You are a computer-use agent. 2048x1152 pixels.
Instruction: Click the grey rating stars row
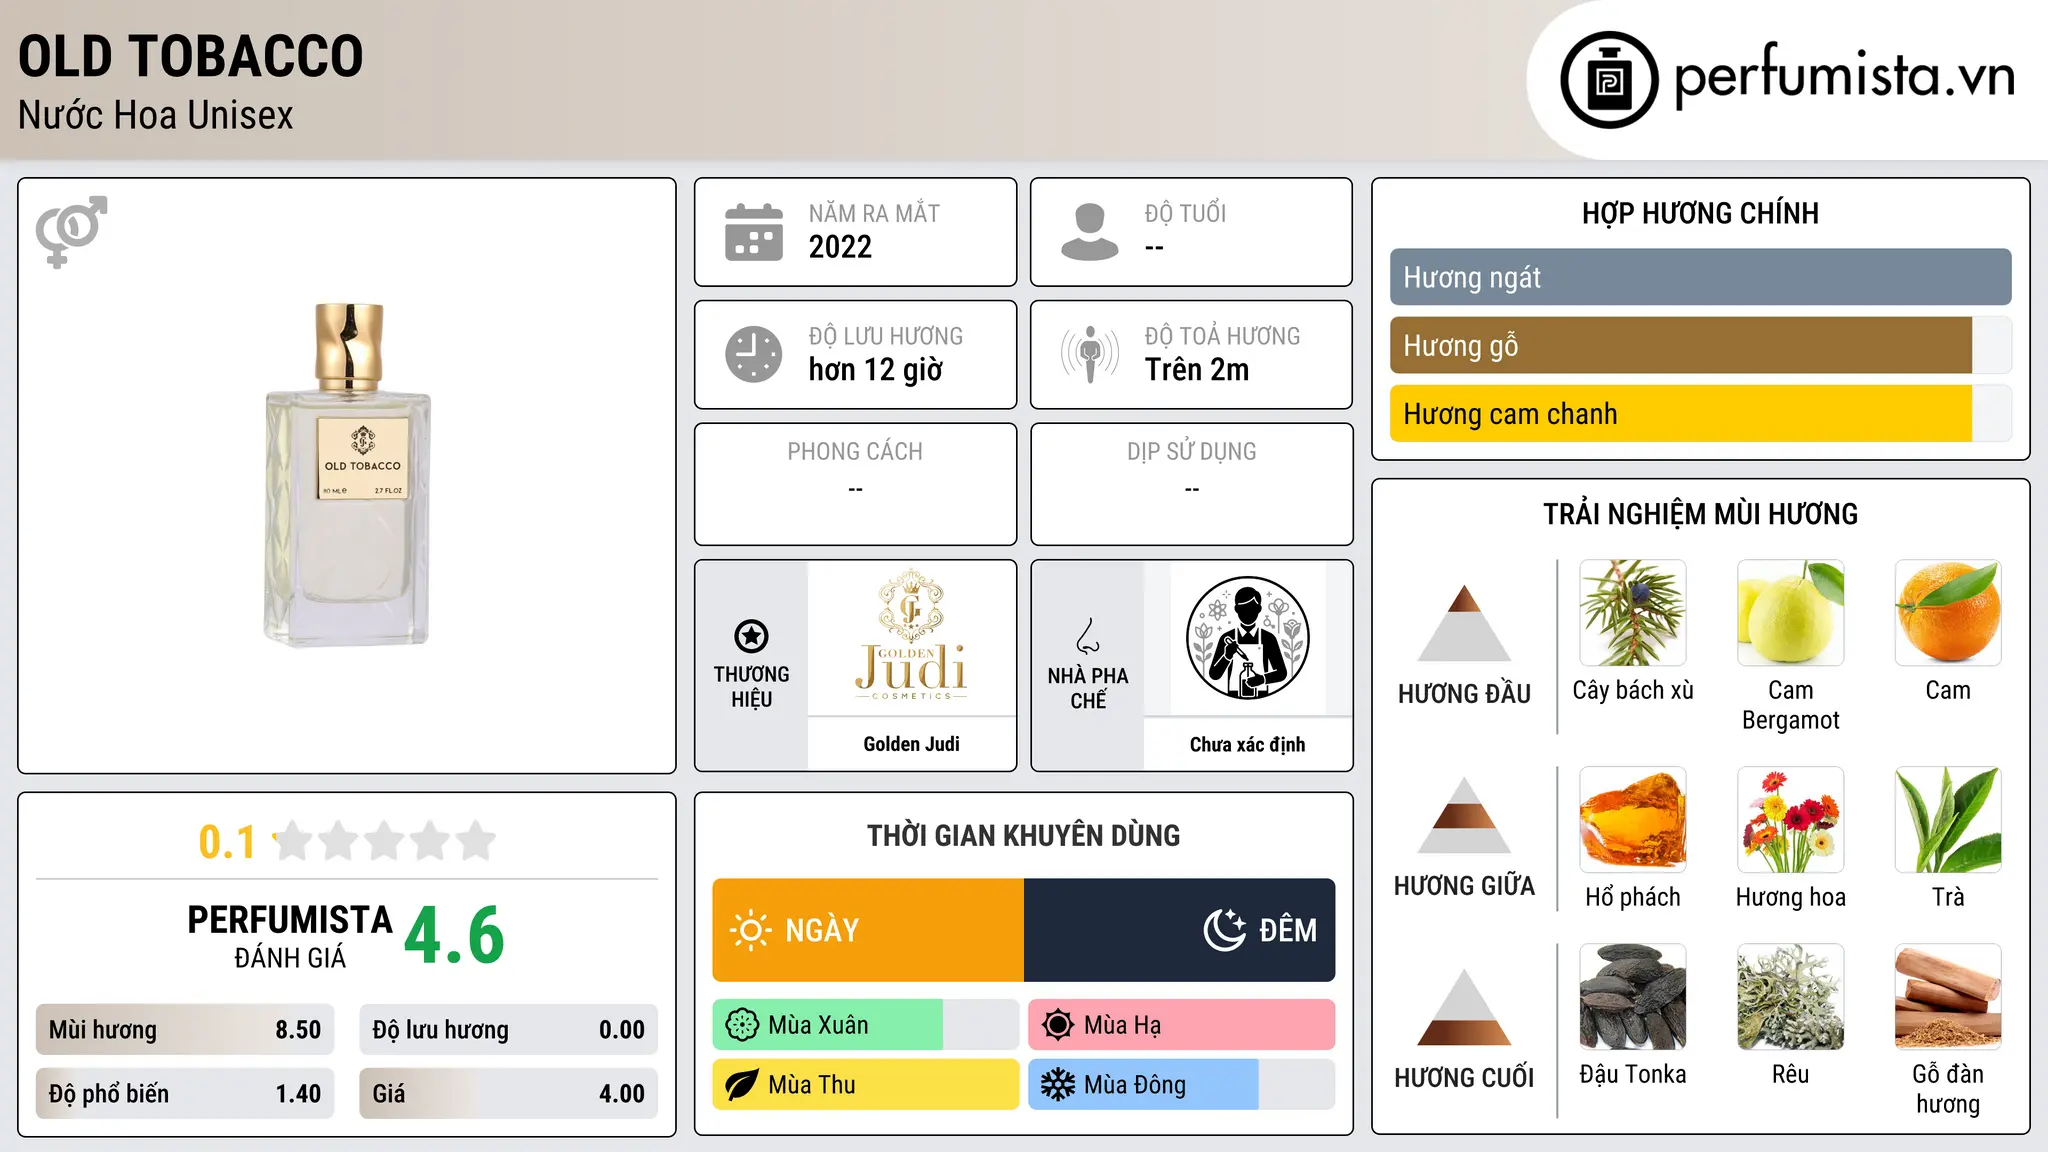coord(385,841)
